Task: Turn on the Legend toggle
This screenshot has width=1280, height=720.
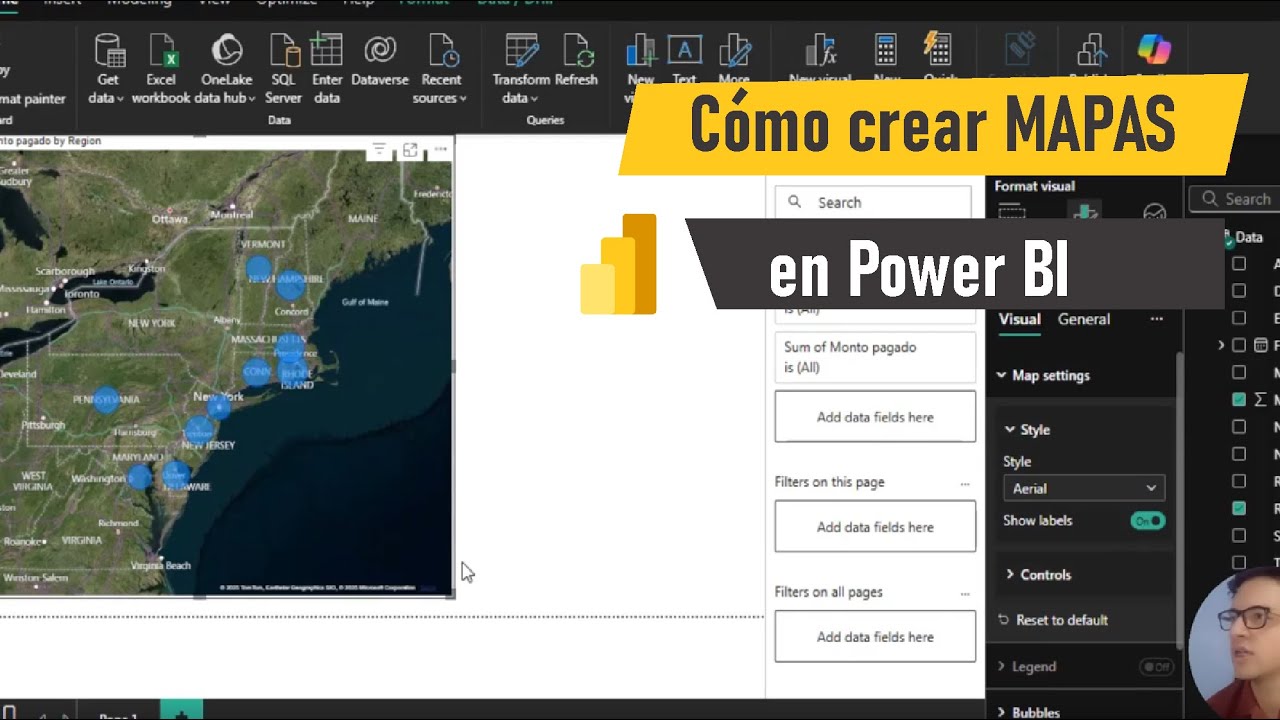Action: (x=1156, y=667)
